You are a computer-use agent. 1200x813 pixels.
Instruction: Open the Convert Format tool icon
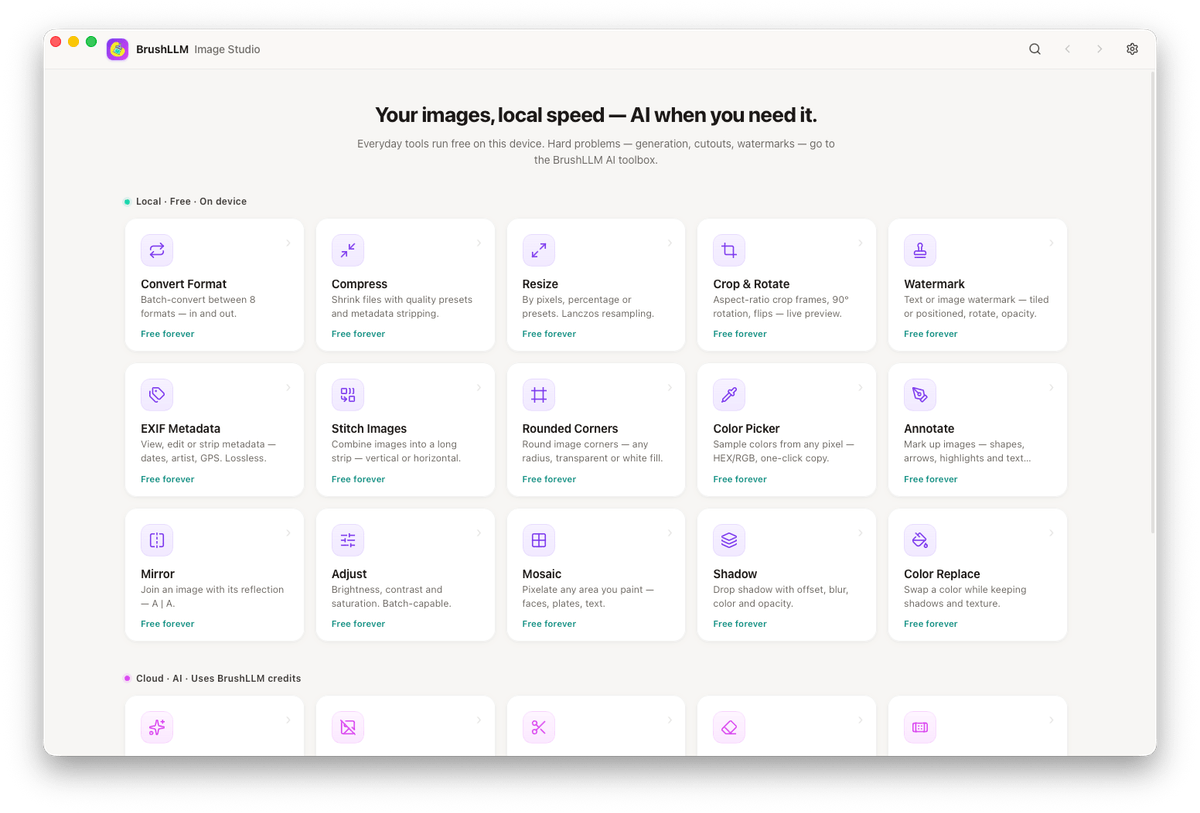(x=157, y=250)
